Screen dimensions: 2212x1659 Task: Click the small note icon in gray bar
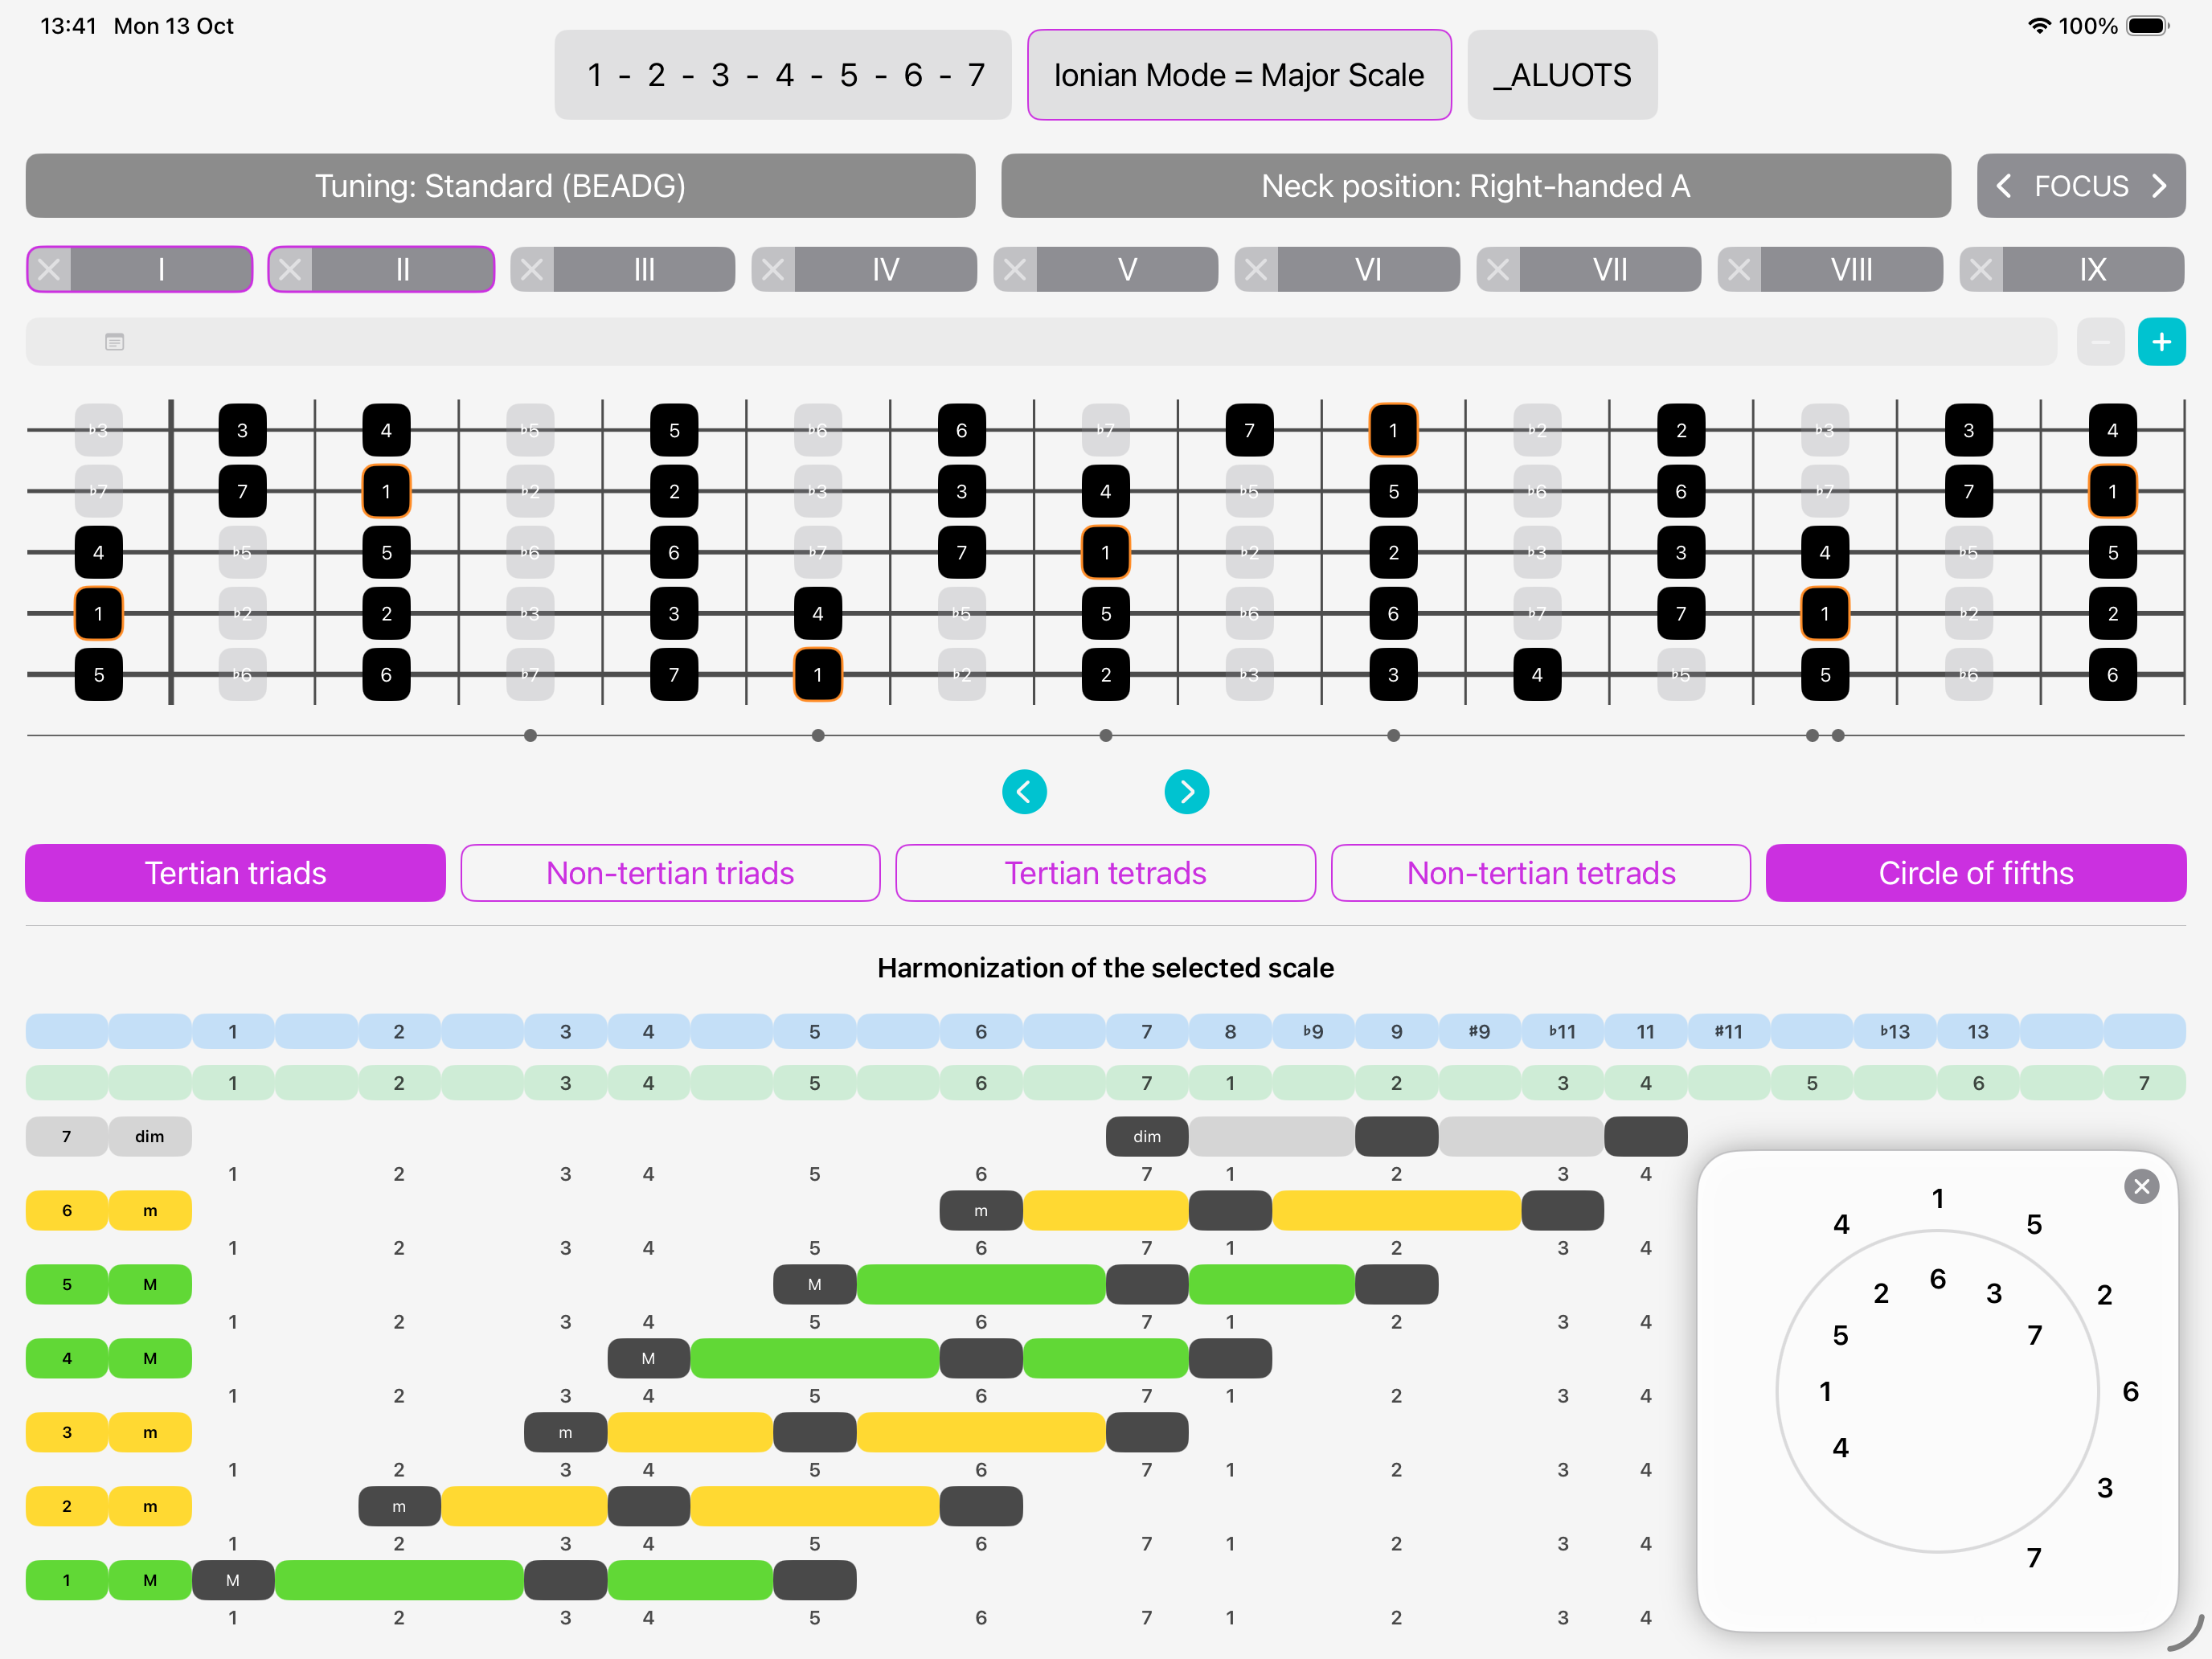tap(115, 342)
